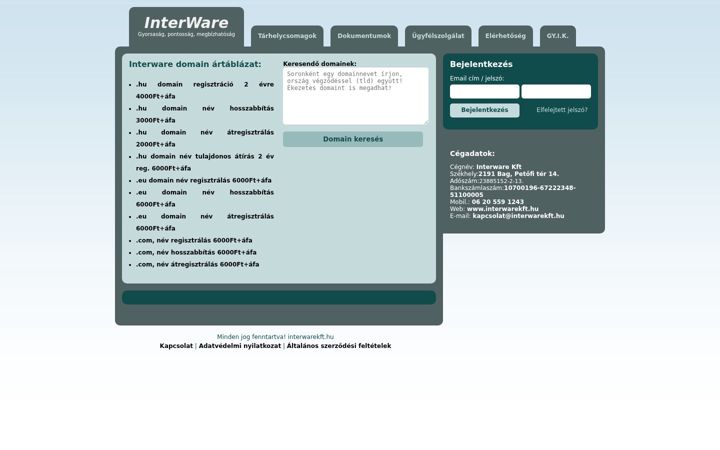Click the Bejelentkezés panel heading

click(481, 64)
